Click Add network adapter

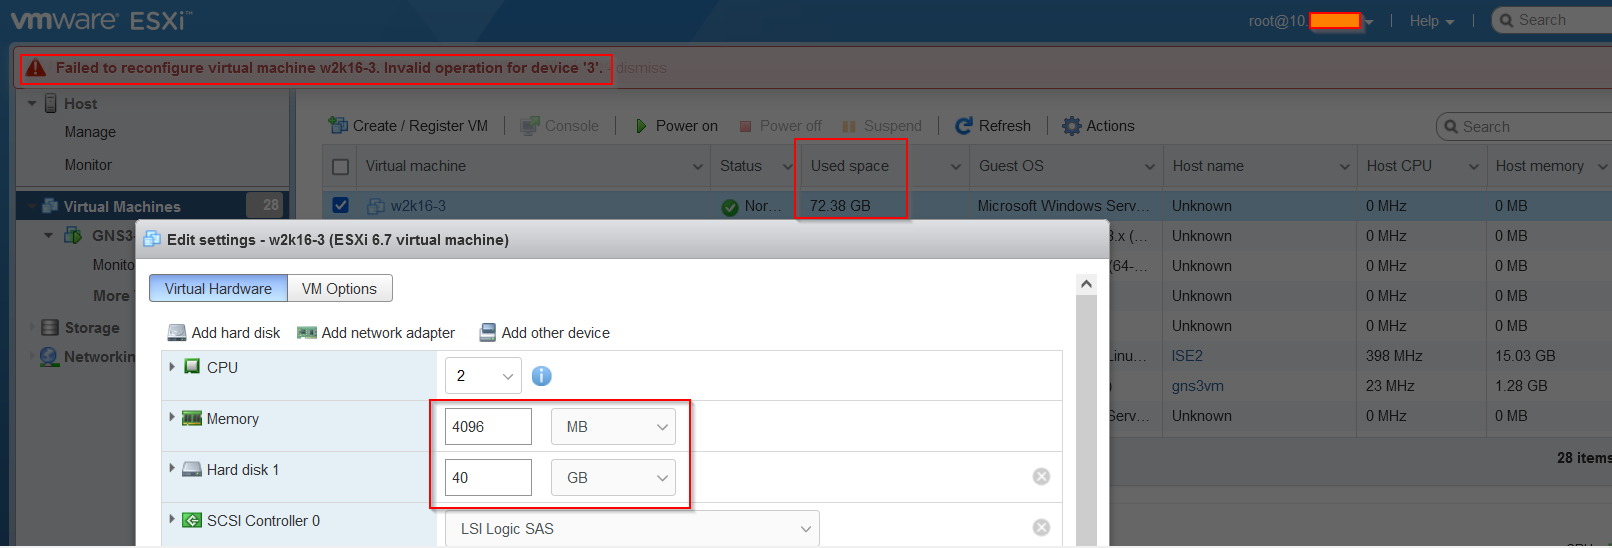tap(376, 333)
